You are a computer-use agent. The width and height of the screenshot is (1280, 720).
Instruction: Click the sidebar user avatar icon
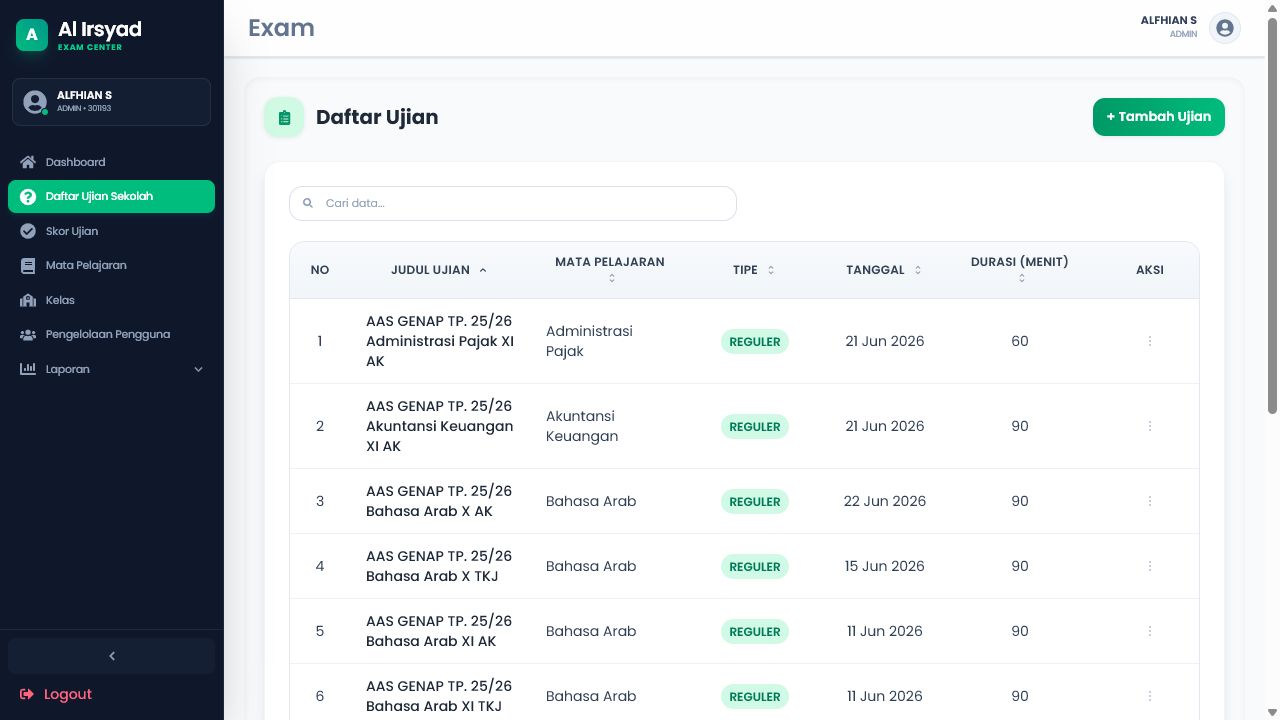(35, 102)
